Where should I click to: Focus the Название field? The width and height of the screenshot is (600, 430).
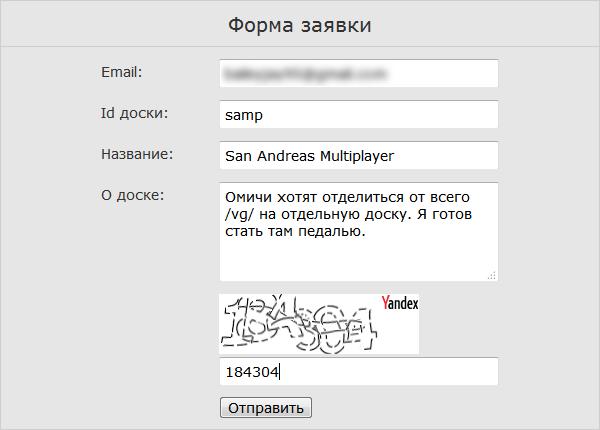(x=359, y=155)
